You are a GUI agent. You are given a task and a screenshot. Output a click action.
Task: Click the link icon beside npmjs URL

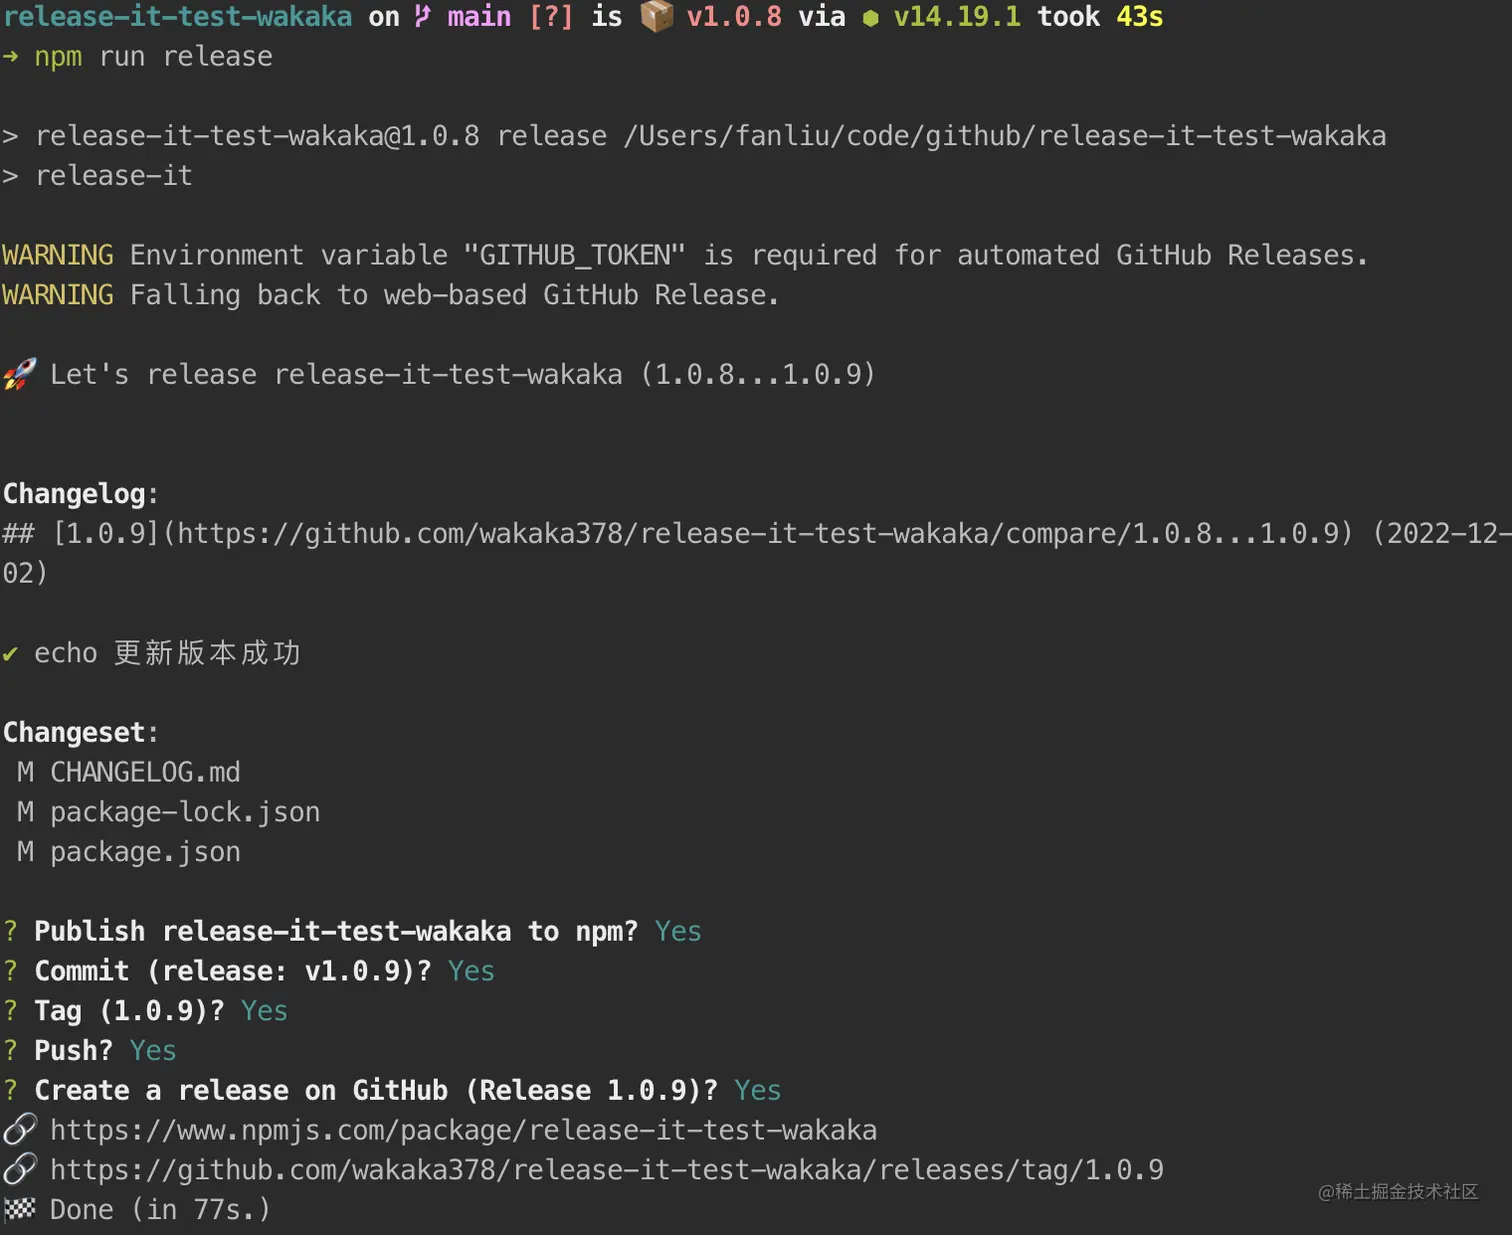point(20,1130)
